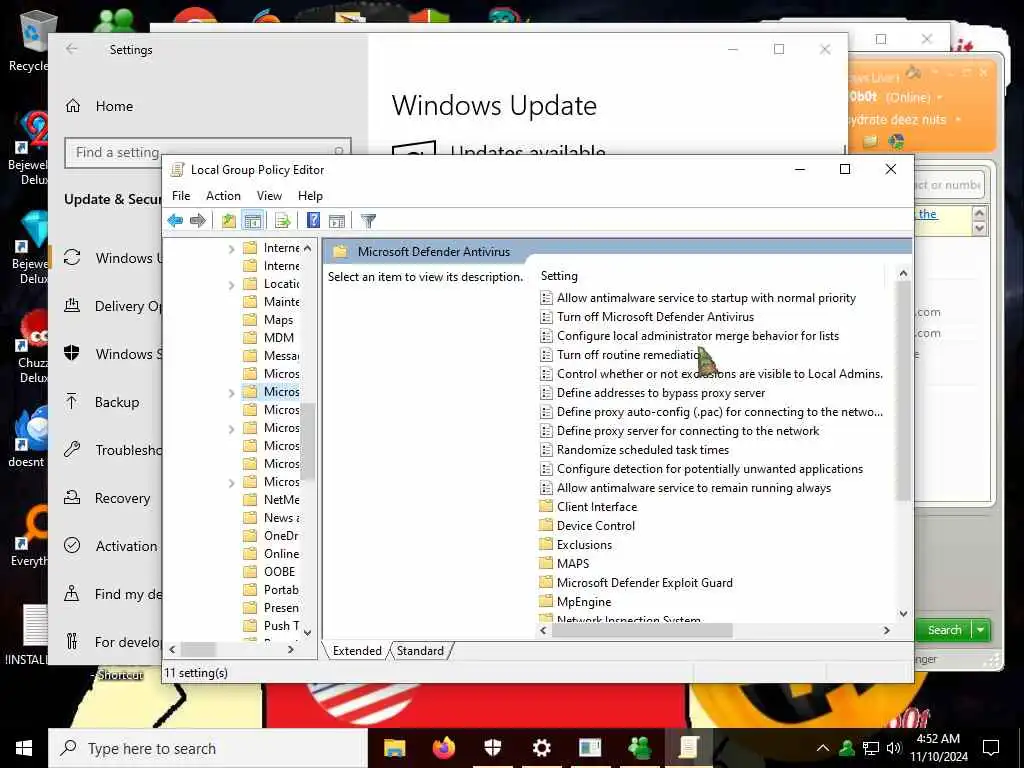Expand the first Interne tree folder

[231, 249]
